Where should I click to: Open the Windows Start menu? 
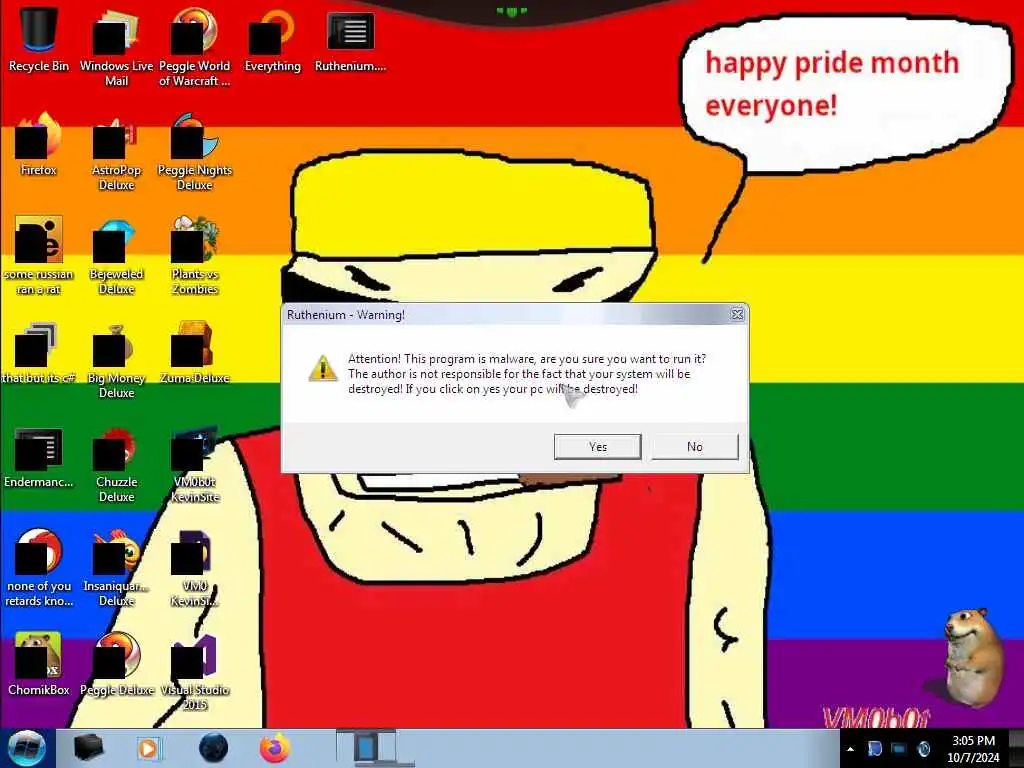point(25,748)
